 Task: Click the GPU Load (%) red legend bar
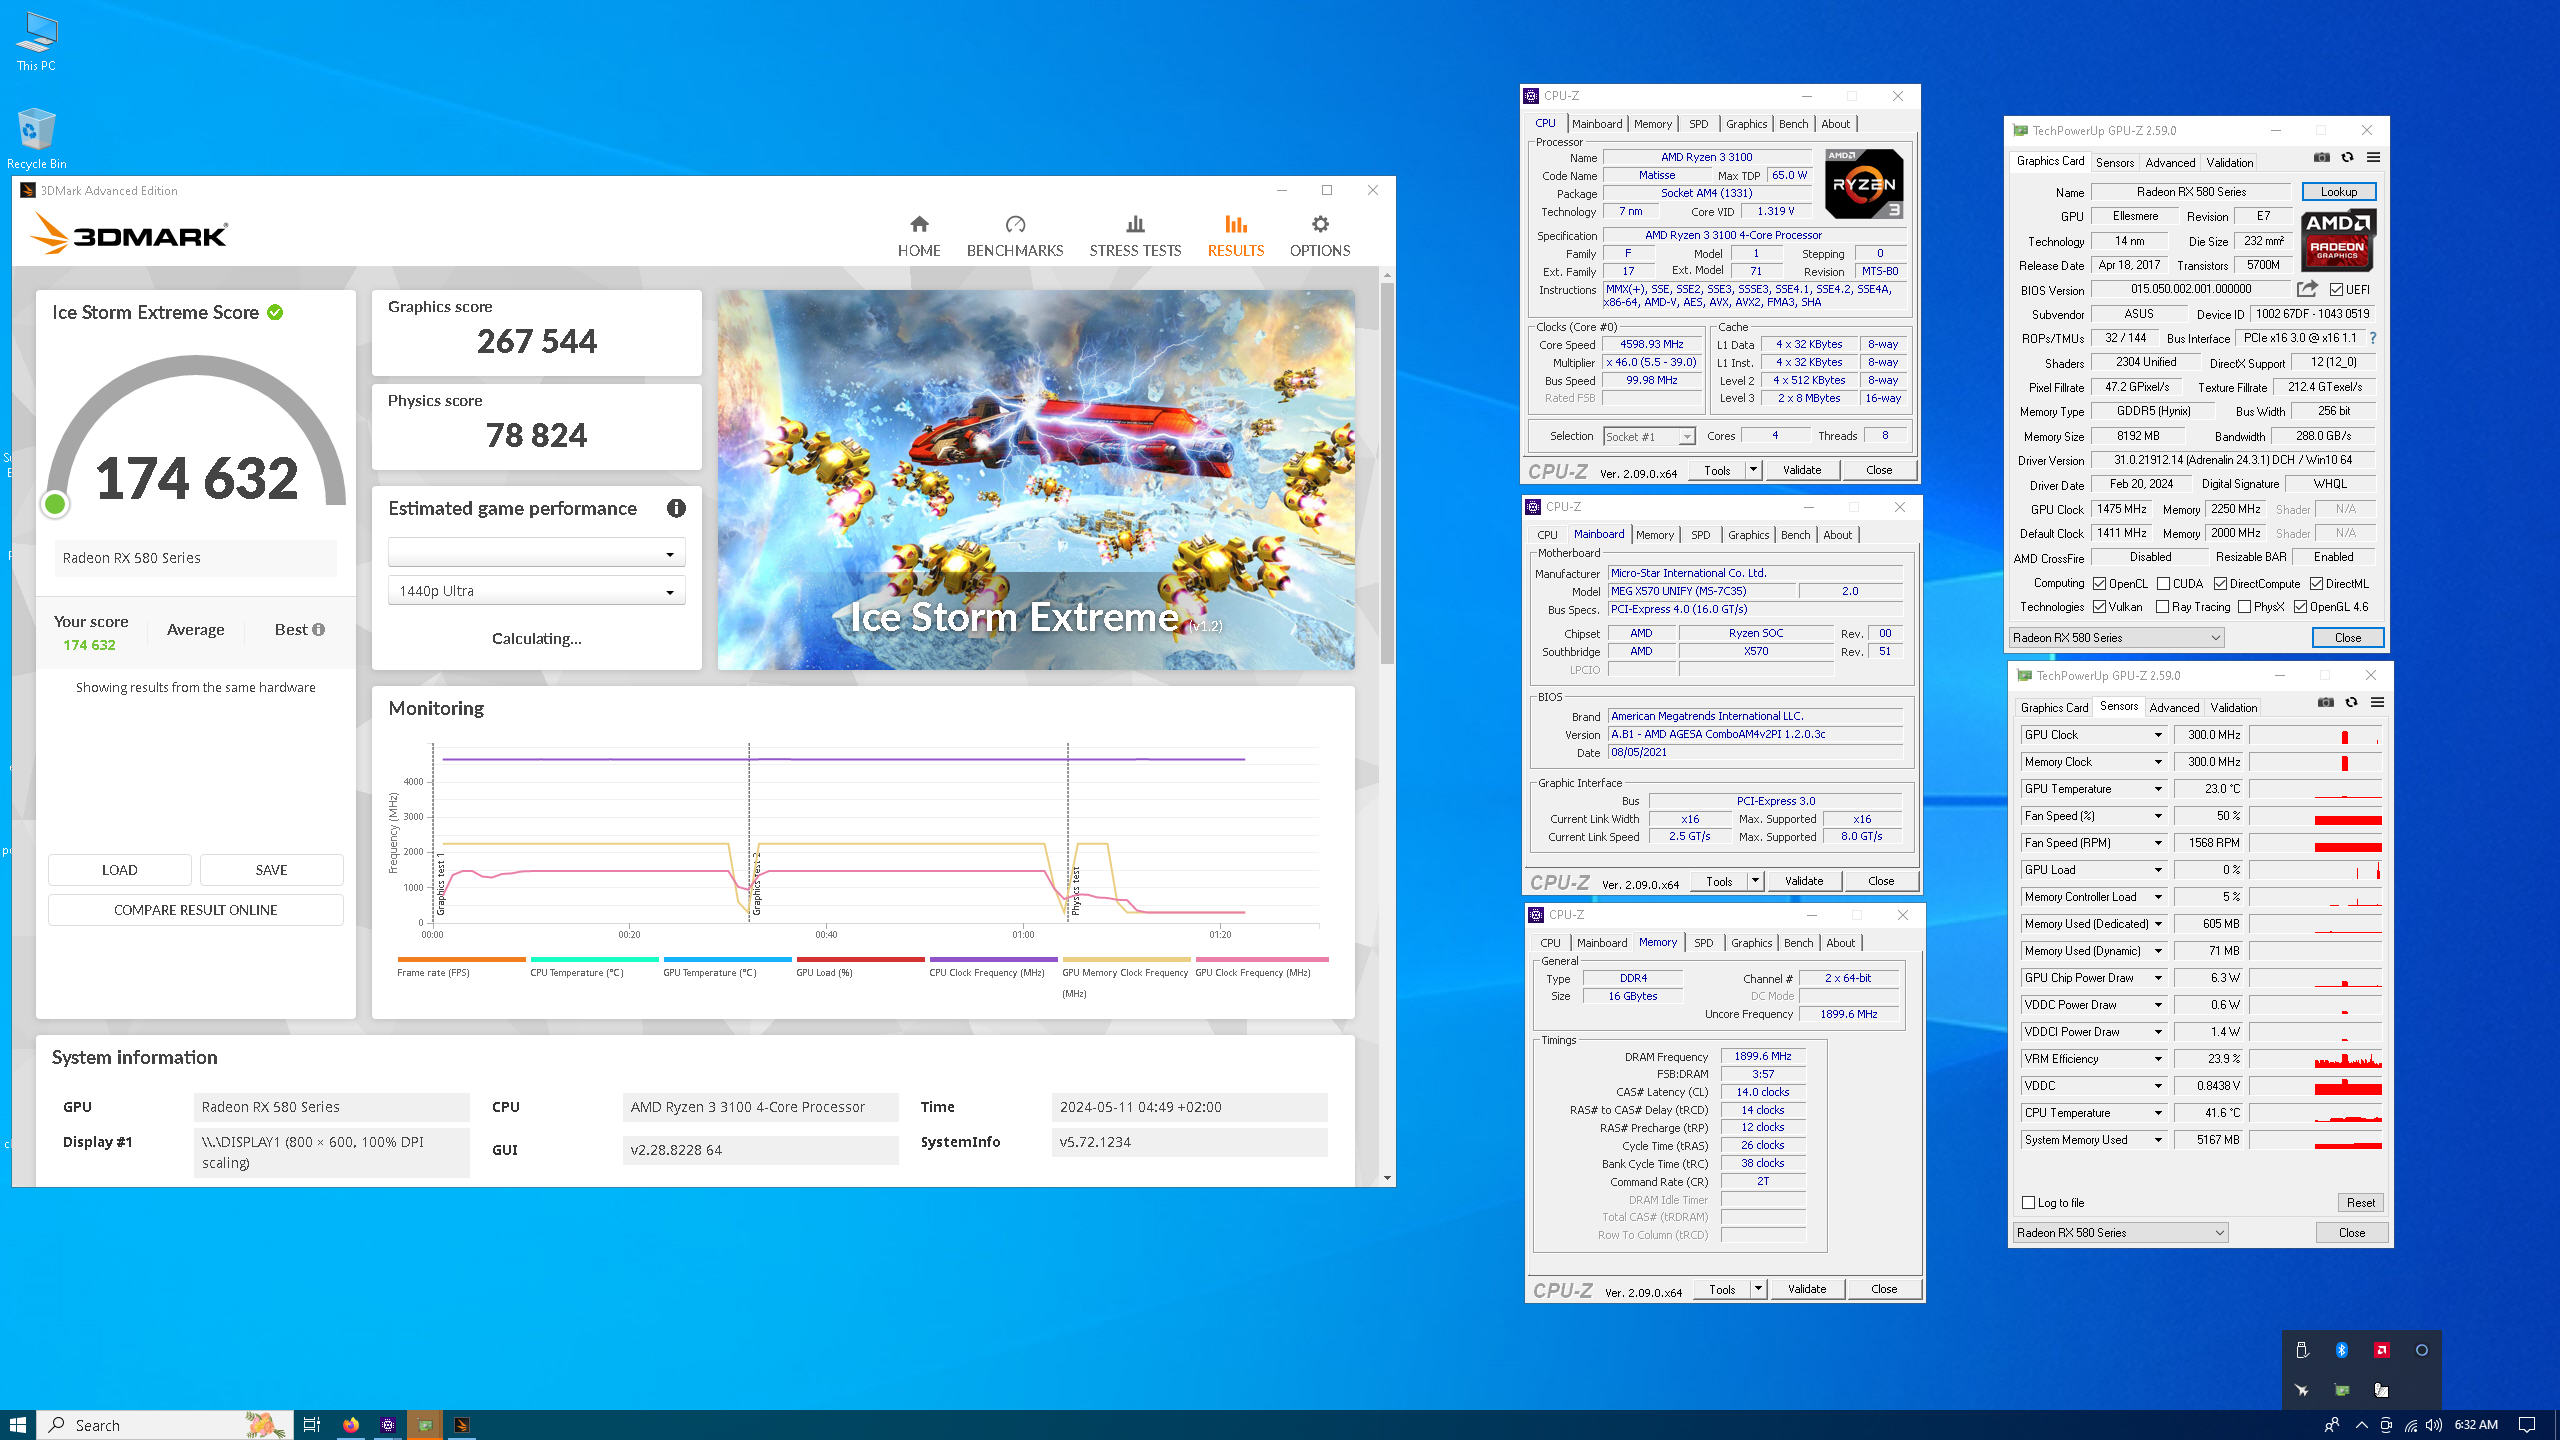point(860,959)
